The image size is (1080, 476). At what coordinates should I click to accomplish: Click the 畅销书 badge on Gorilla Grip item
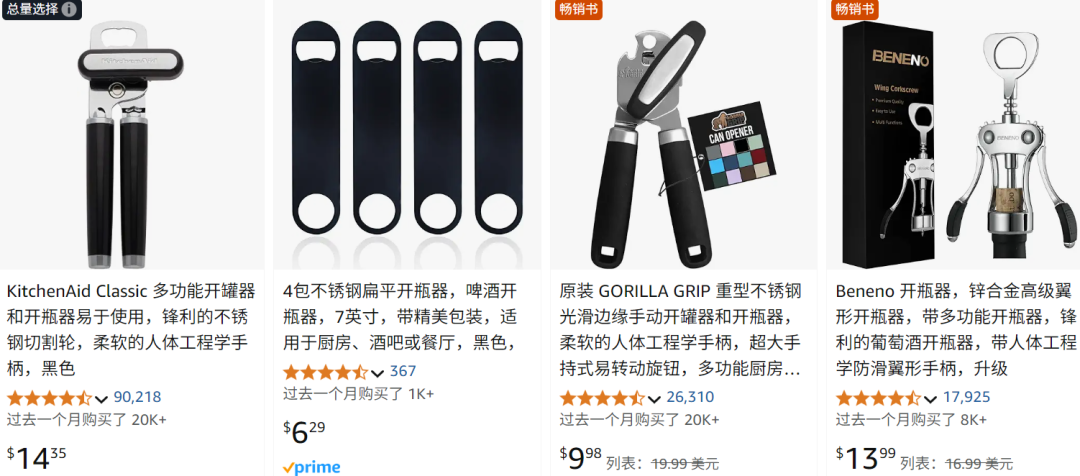[579, 10]
